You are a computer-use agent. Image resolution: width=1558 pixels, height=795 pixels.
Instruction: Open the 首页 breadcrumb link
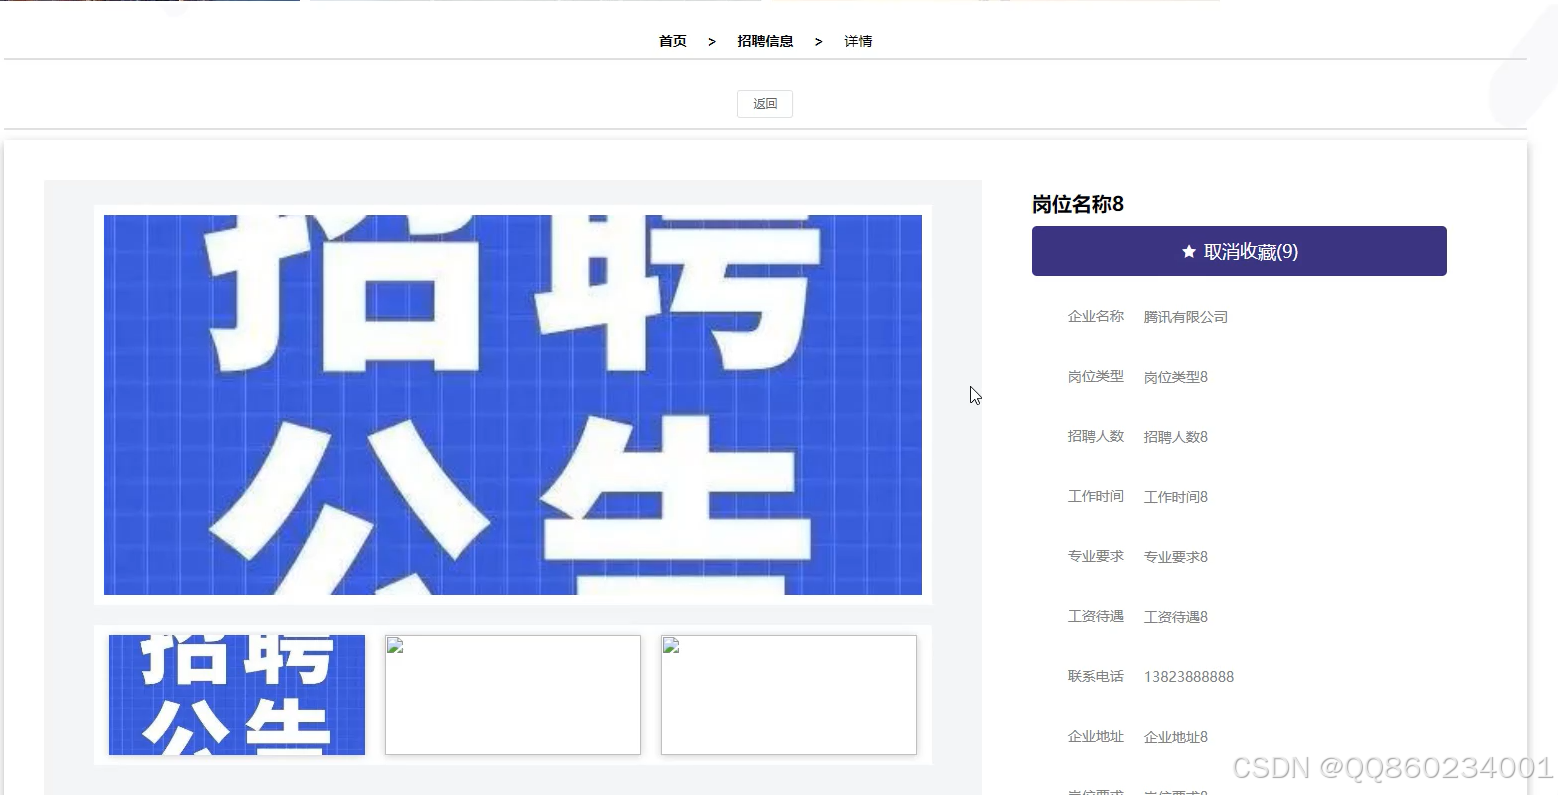point(671,40)
